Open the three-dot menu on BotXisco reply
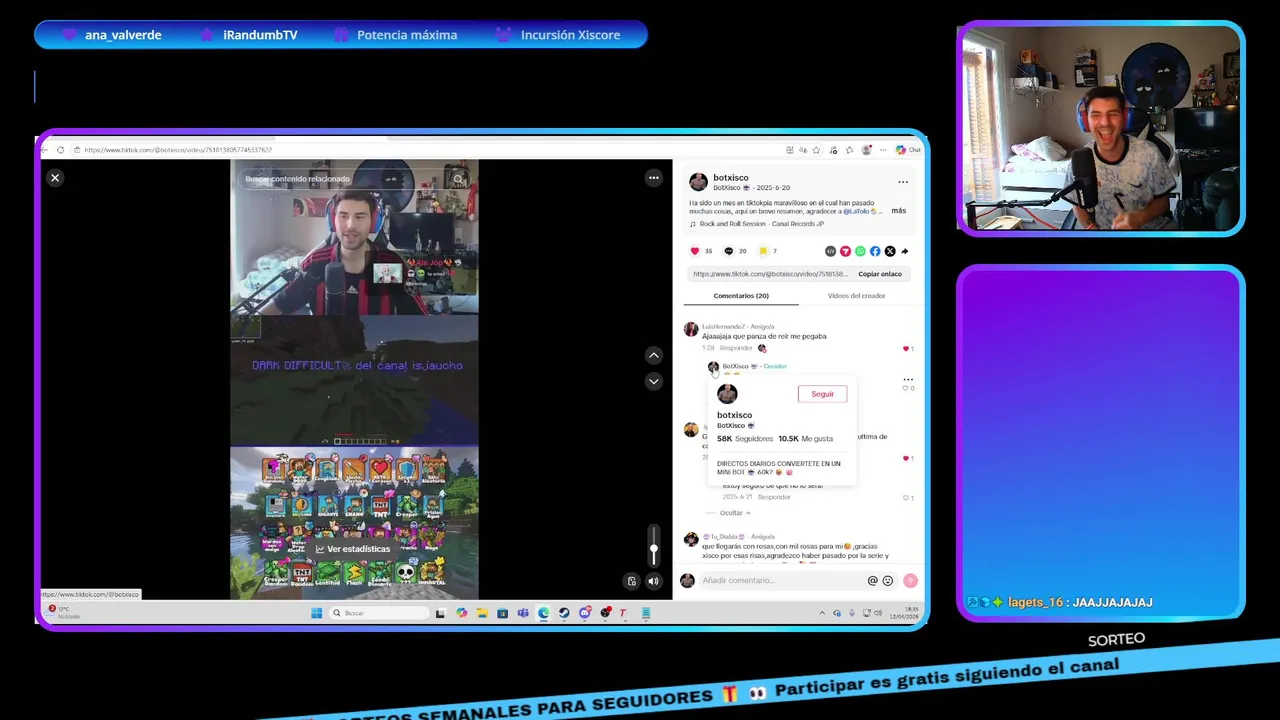Screen dimensions: 1280x720 coord(908,379)
